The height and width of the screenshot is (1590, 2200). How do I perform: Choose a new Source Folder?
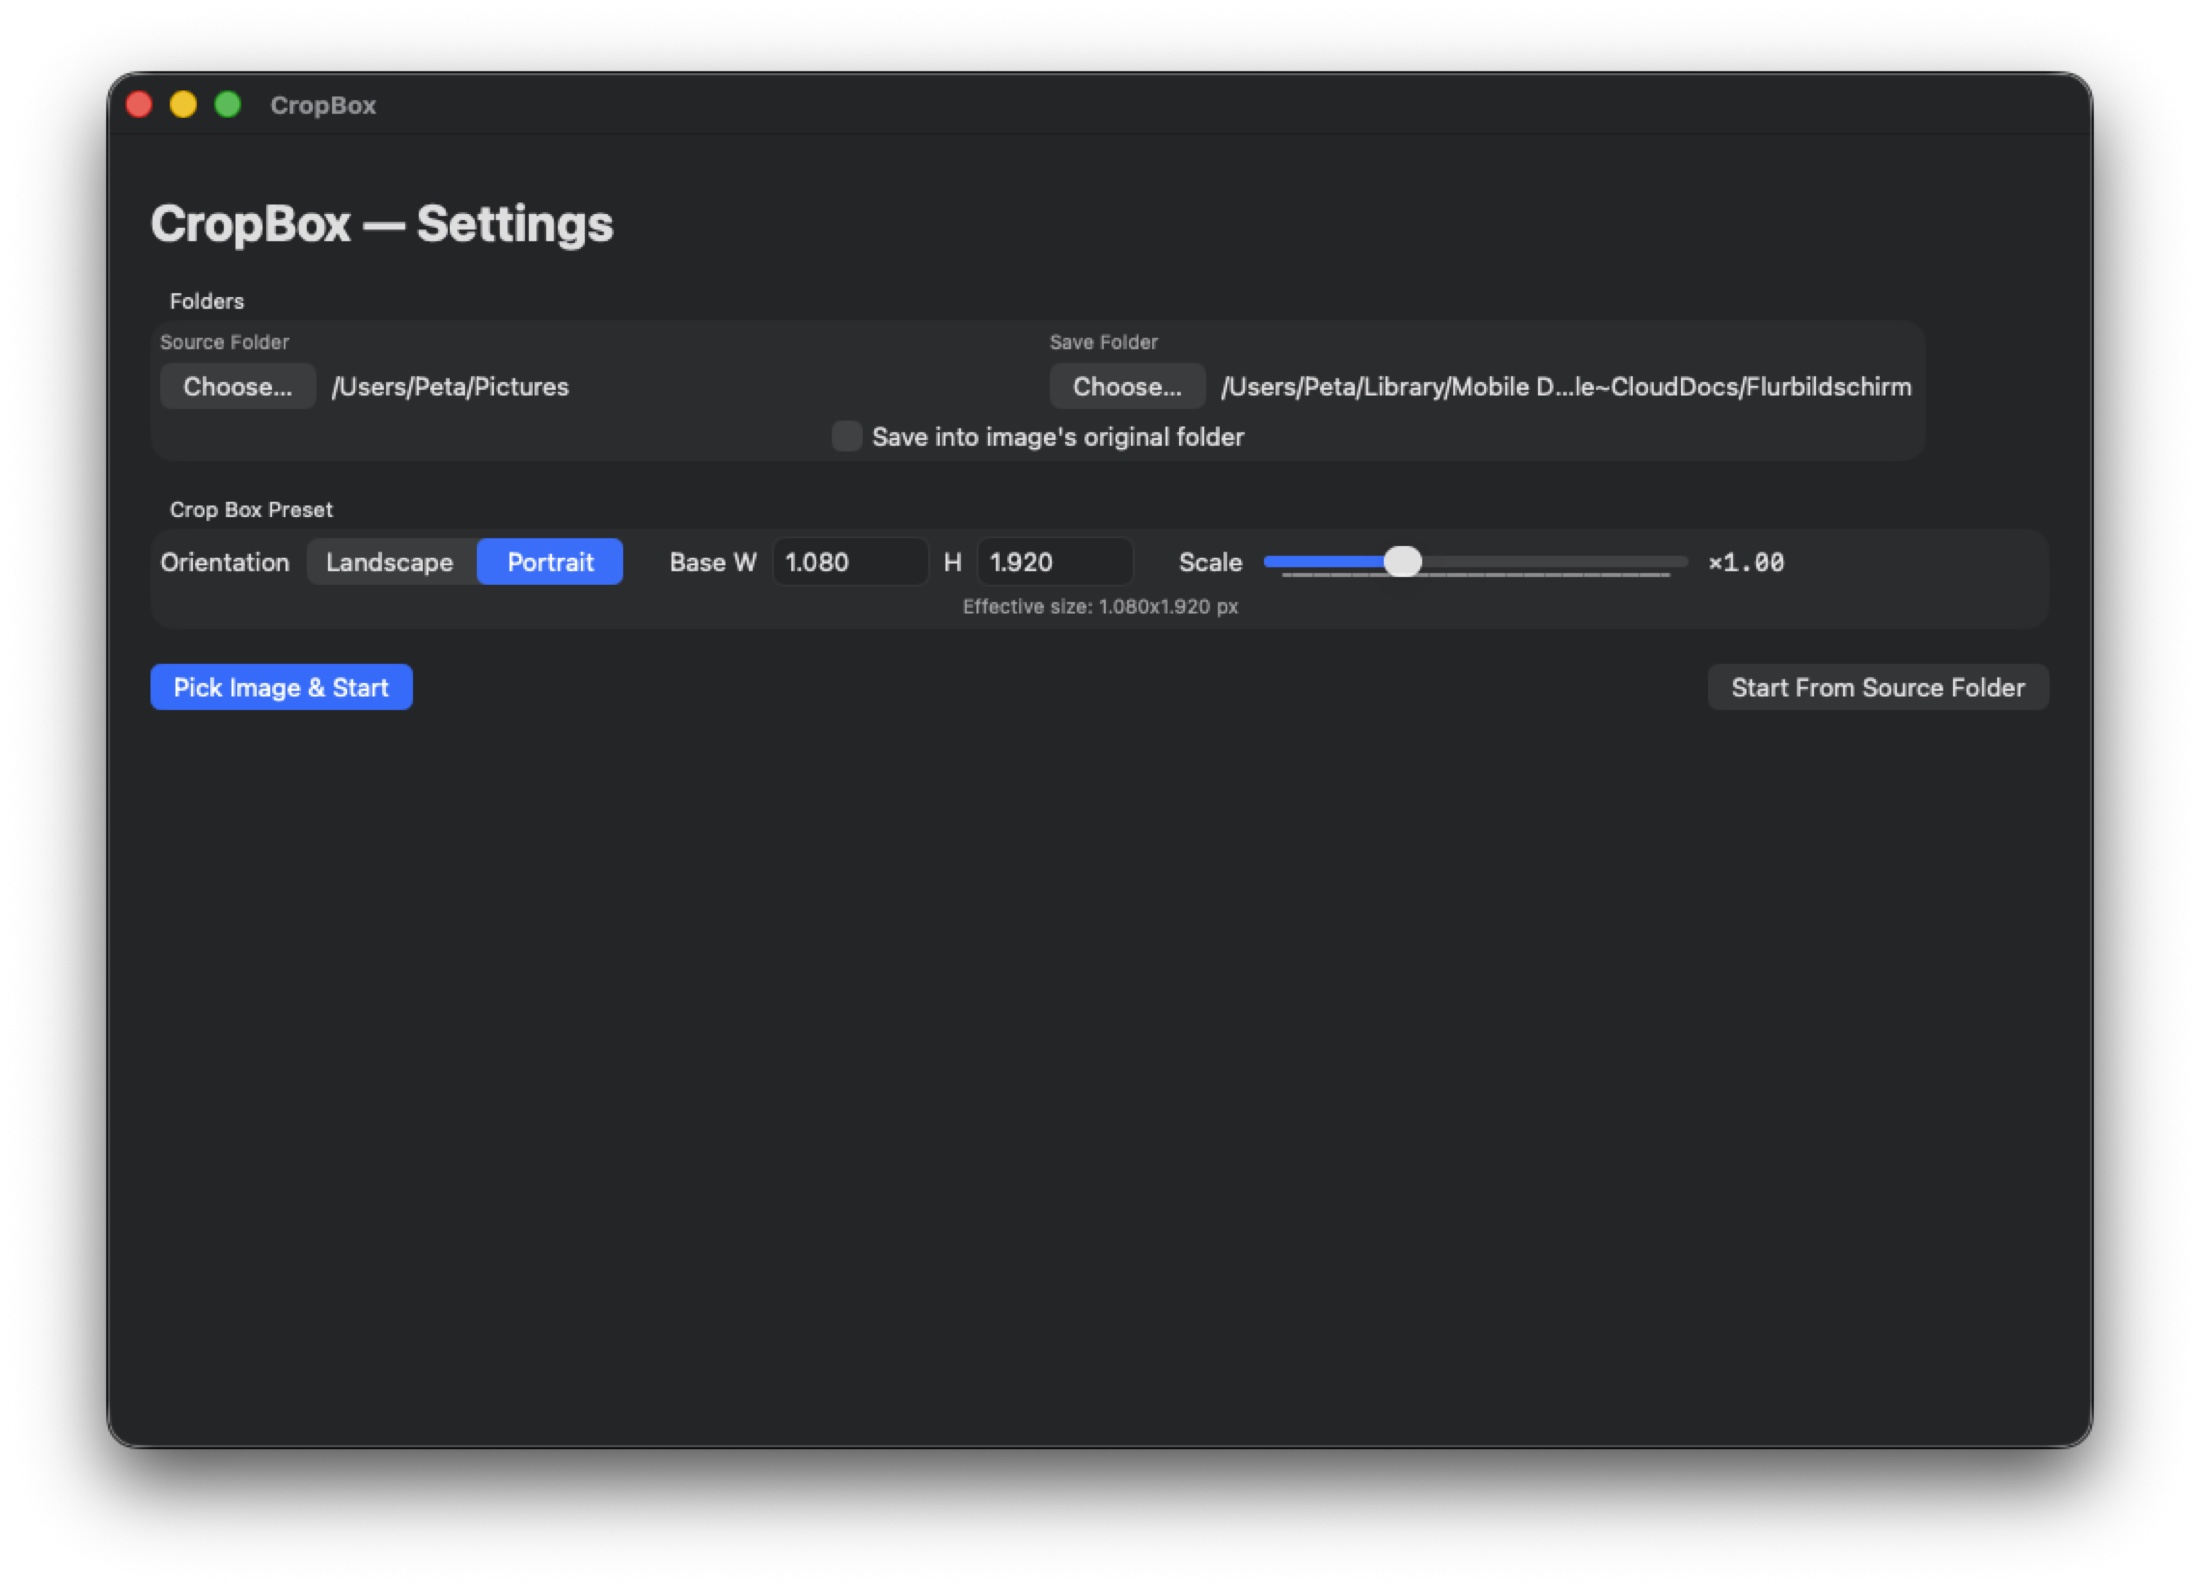click(x=238, y=387)
